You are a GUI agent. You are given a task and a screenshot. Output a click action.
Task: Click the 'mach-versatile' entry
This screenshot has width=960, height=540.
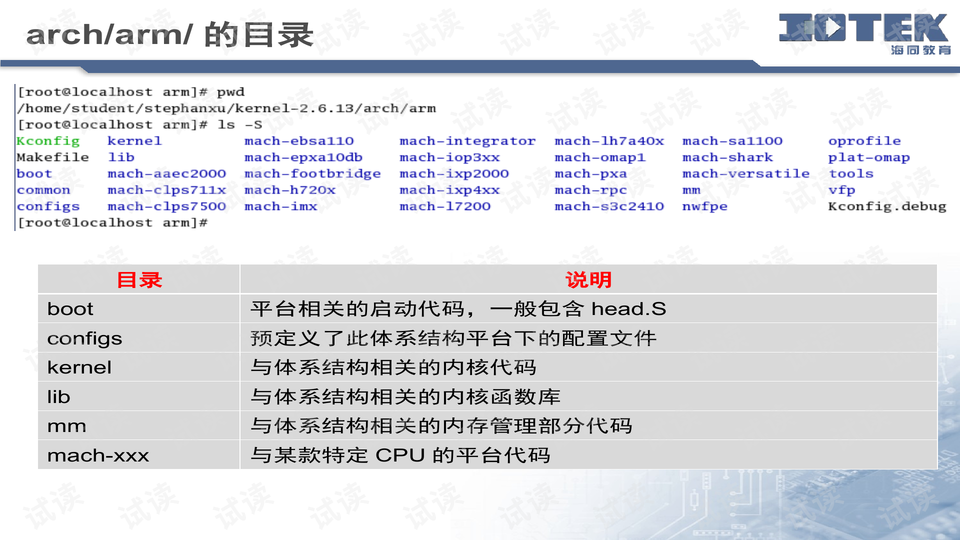746,174
